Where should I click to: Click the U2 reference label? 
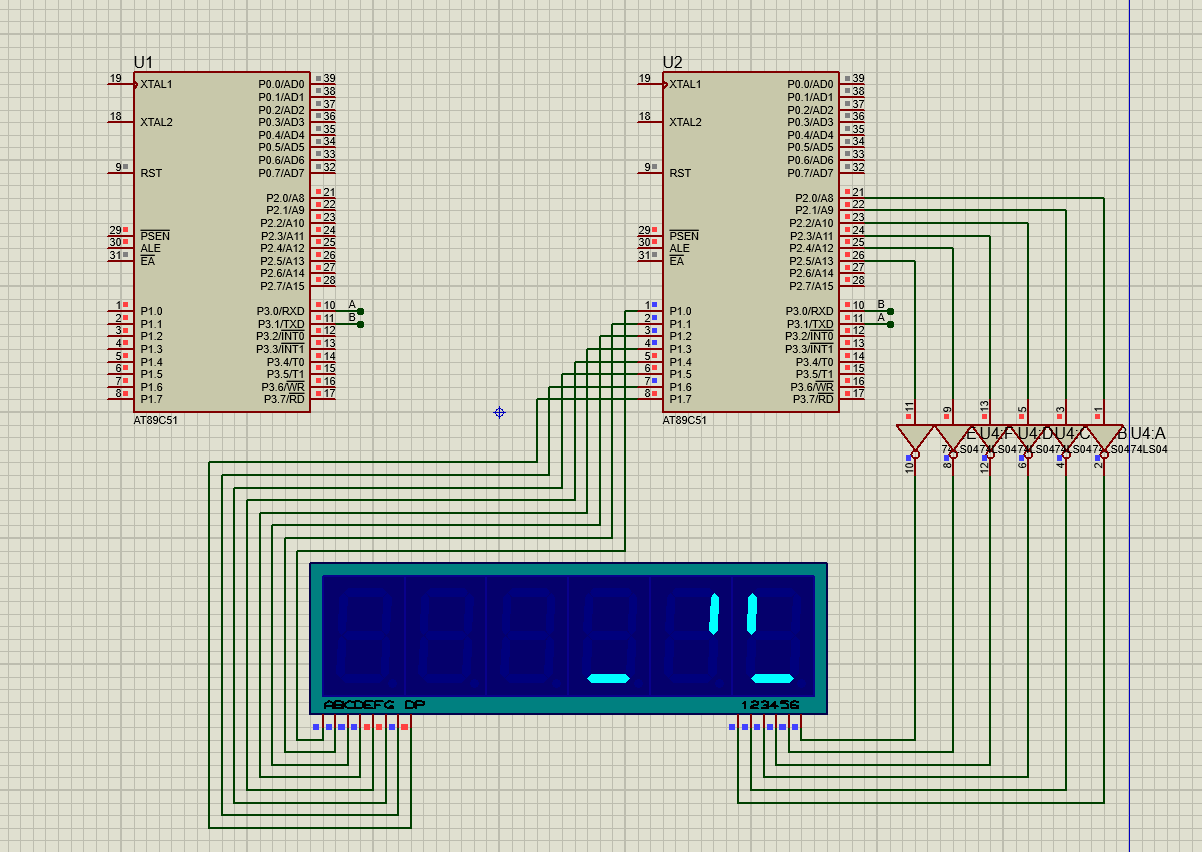coord(672,62)
